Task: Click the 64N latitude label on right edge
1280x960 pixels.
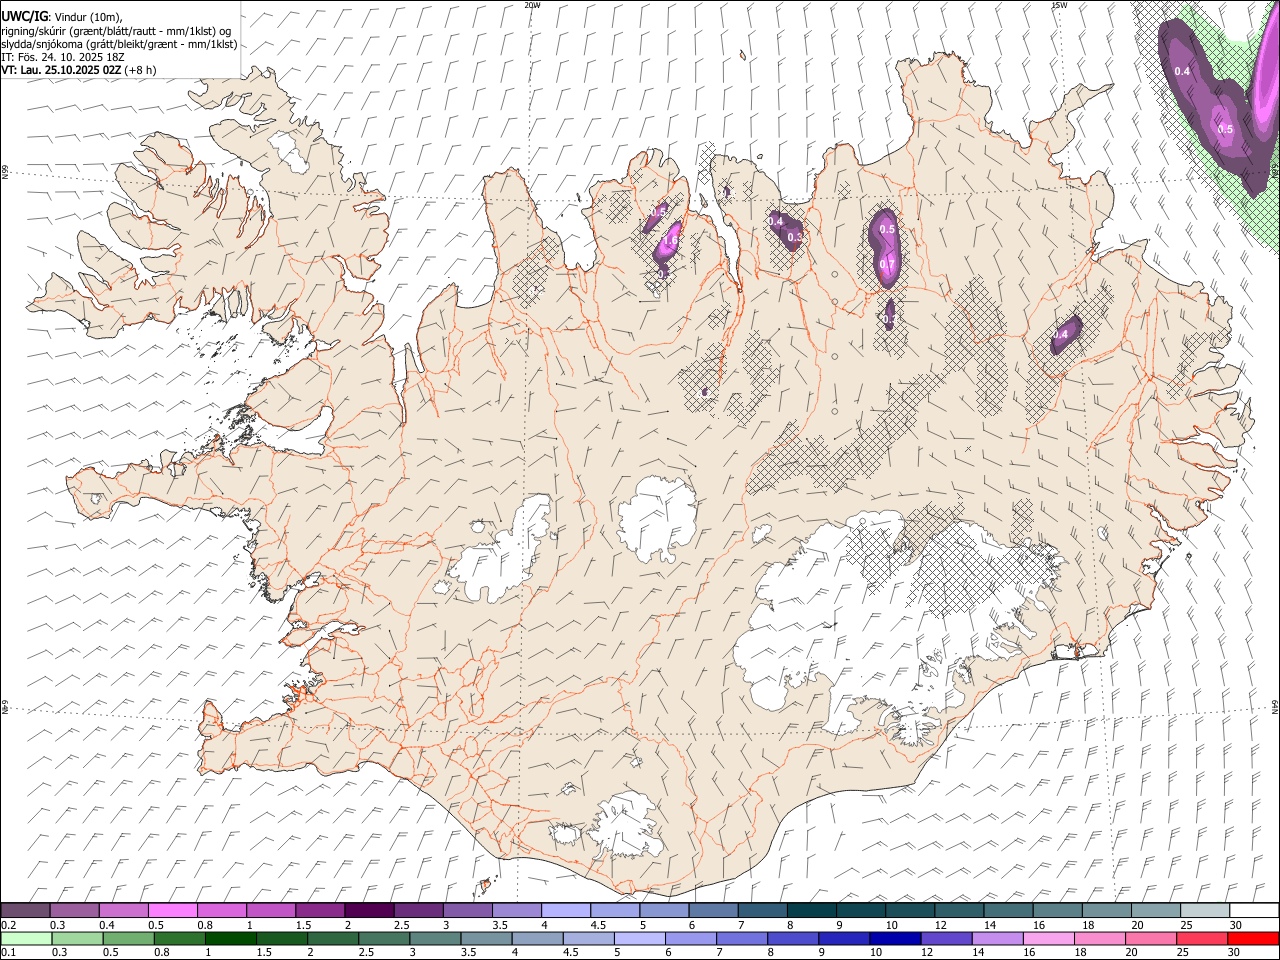Action: [x=1275, y=707]
